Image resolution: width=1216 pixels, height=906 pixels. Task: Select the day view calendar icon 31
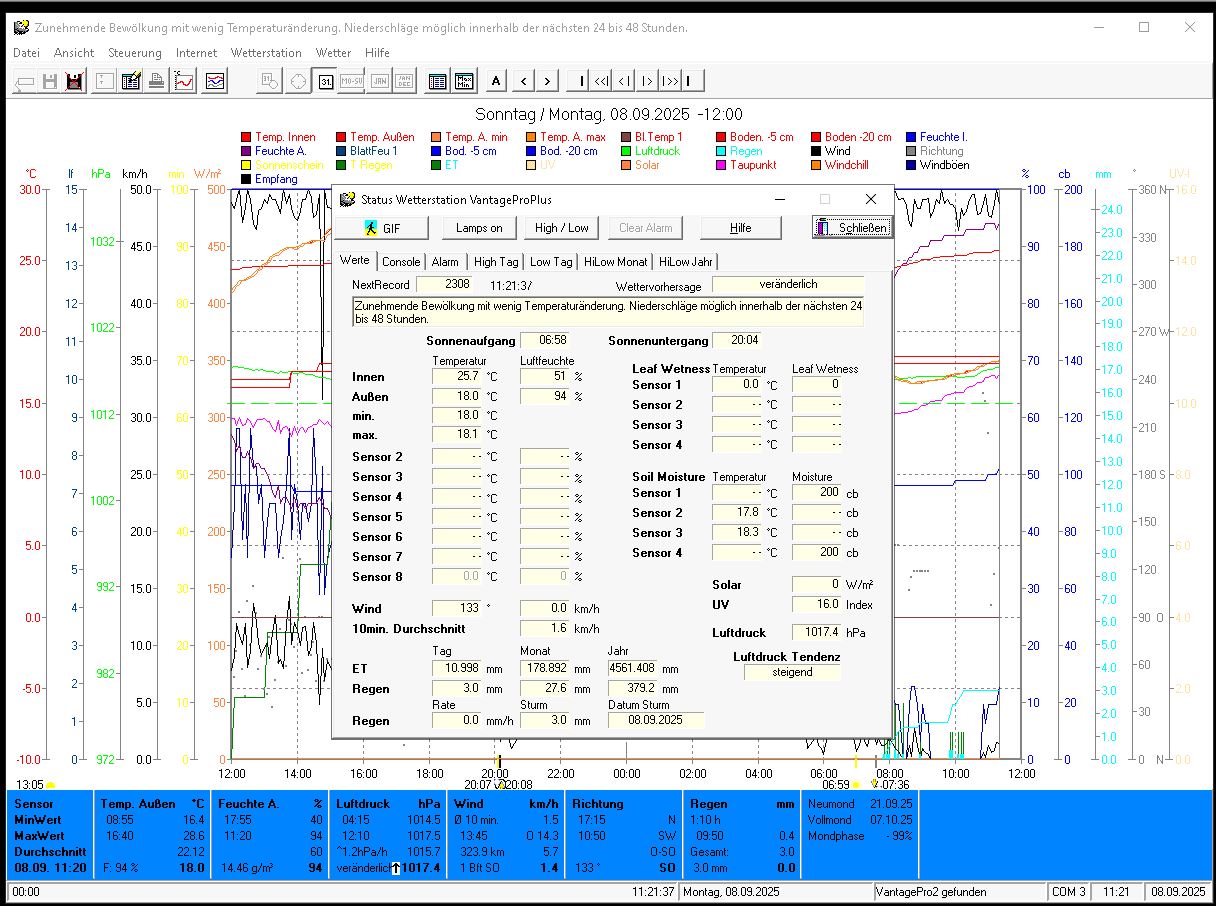coord(325,82)
